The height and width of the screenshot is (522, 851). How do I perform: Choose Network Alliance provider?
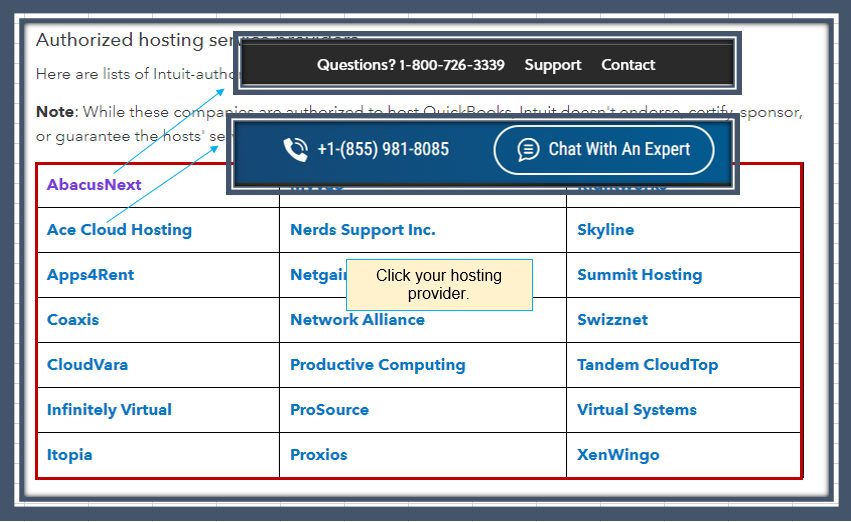coord(357,320)
